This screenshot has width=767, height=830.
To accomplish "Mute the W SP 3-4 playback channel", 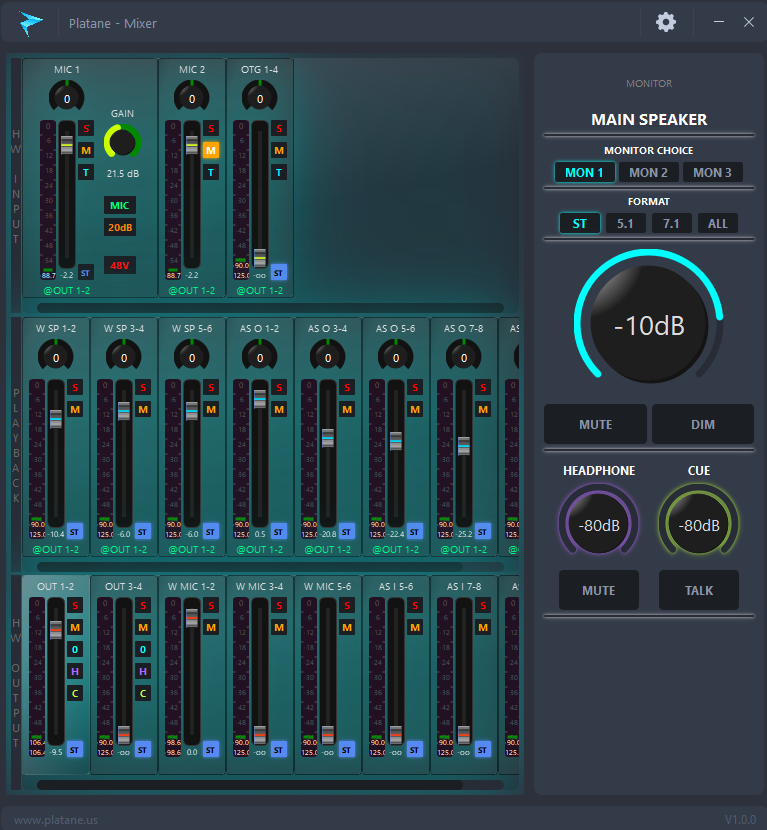I will coord(143,409).
